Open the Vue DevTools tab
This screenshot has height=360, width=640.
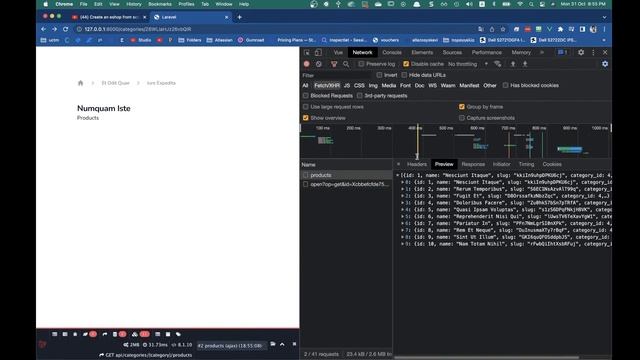coord(338,52)
